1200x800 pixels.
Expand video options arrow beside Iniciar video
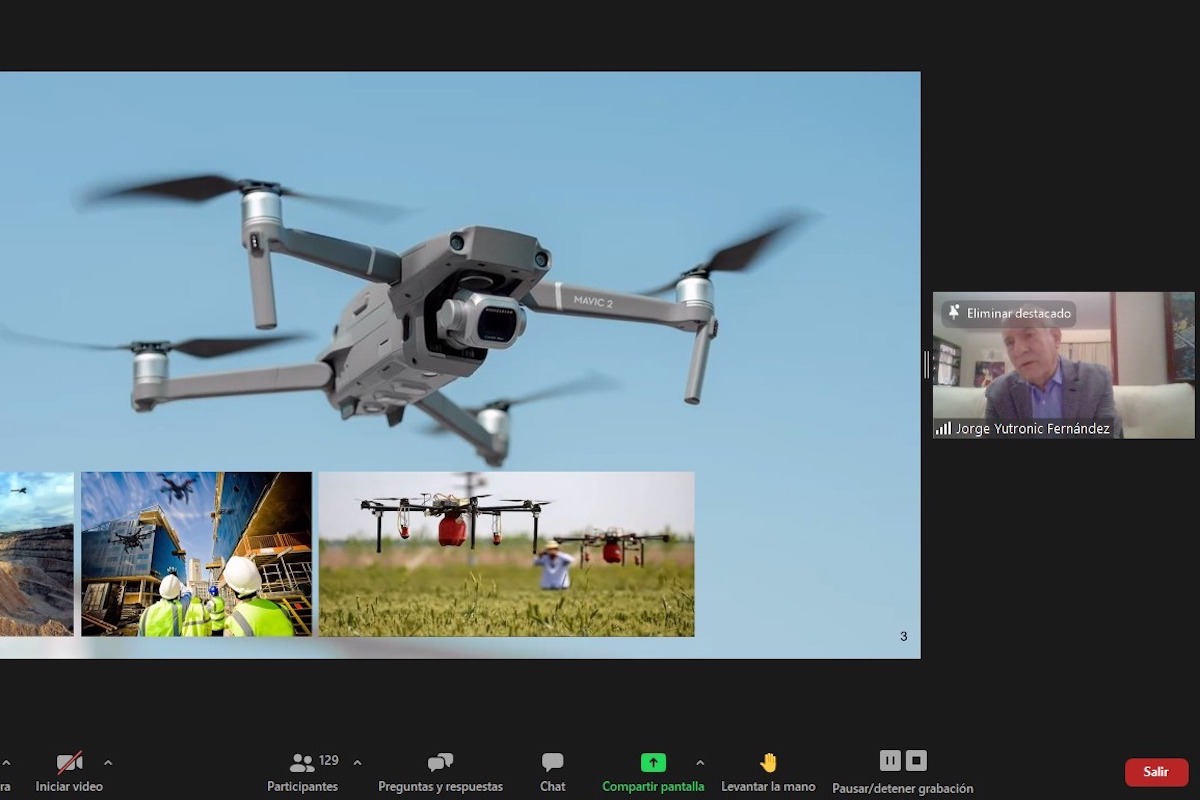tap(108, 763)
